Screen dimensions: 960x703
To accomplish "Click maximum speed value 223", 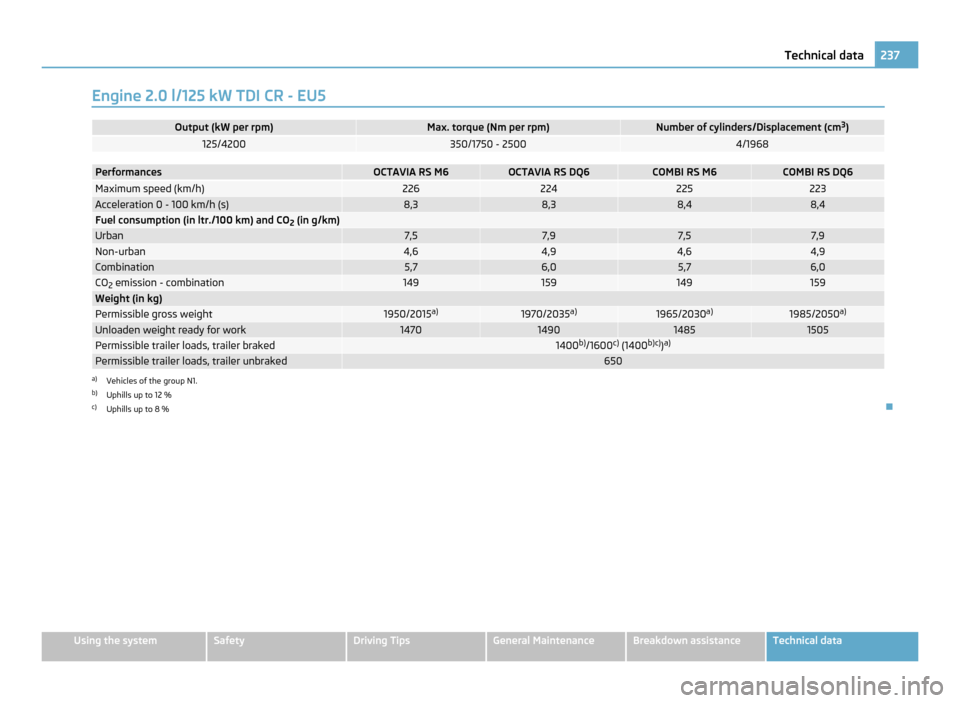I will click(817, 189).
